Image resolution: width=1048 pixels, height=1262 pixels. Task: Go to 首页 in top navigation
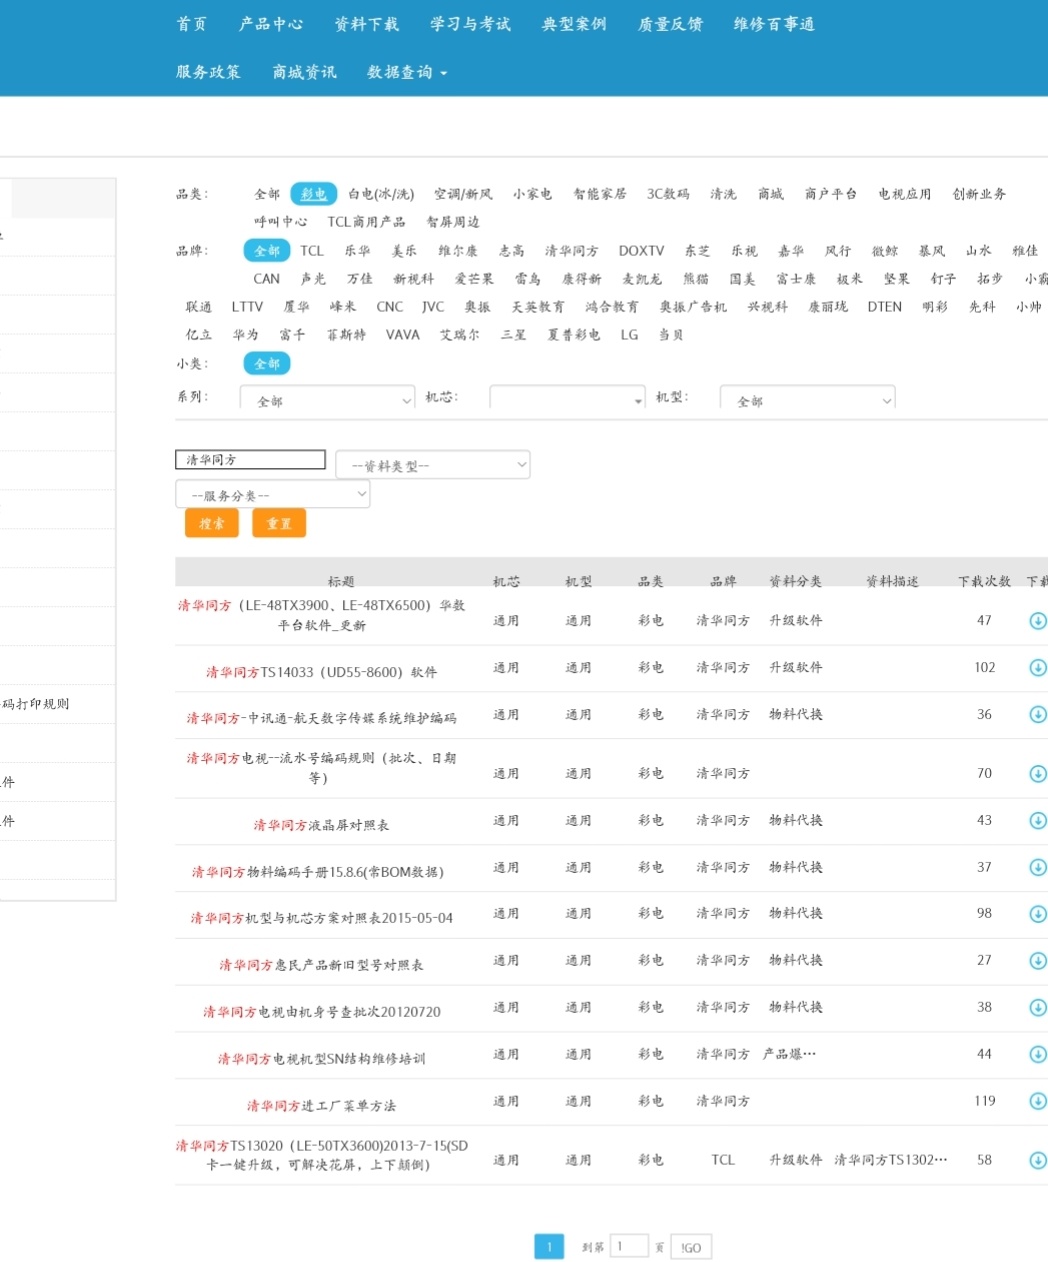pyautogui.click(x=192, y=24)
